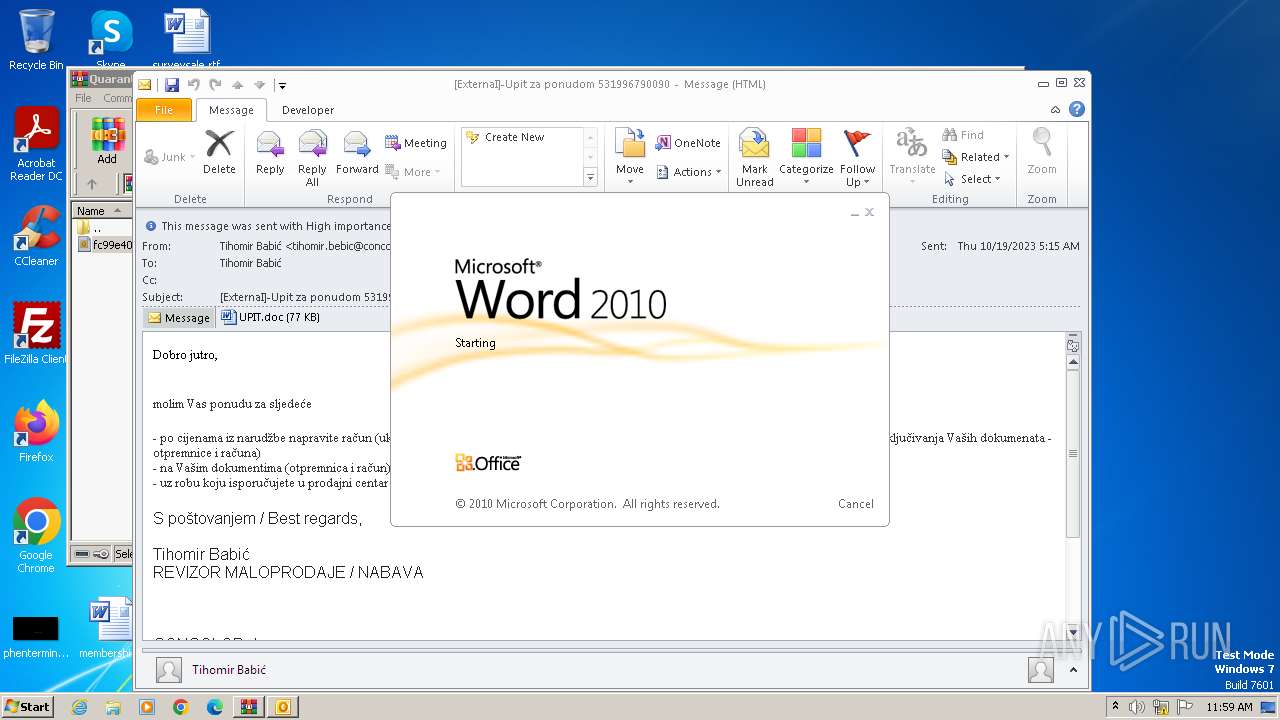Screen dimensions: 1280x720
Task: Open the Follow Up flag menu
Action: 857,158
